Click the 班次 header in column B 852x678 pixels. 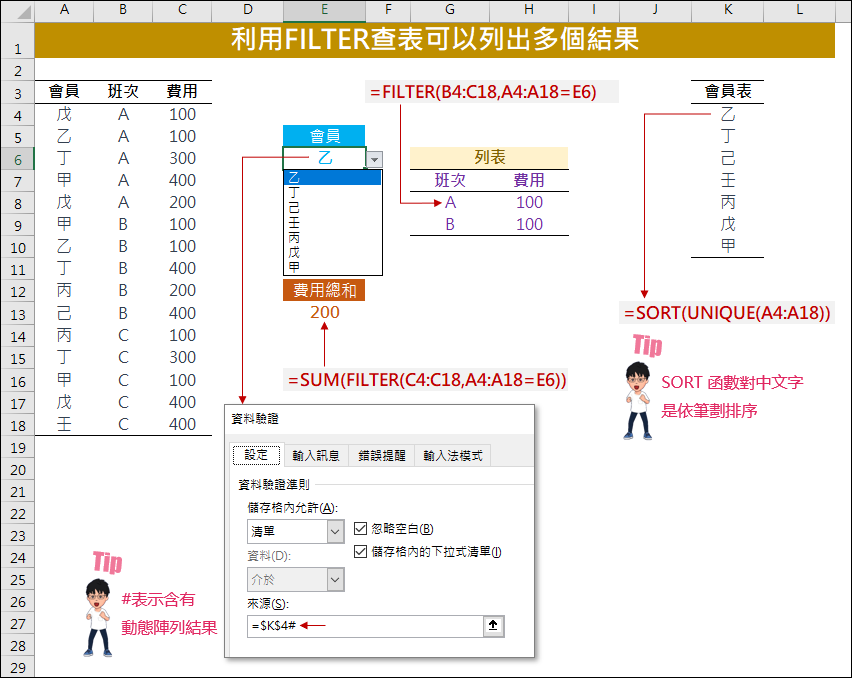[x=123, y=91]
